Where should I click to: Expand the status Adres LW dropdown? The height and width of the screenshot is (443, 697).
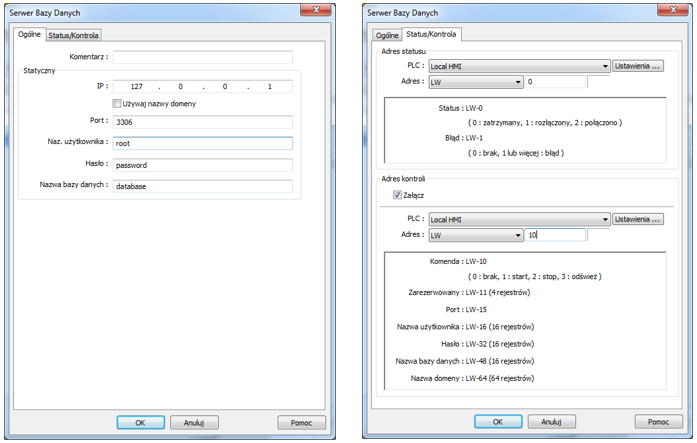pyautogui.click(x=476, y=82)
